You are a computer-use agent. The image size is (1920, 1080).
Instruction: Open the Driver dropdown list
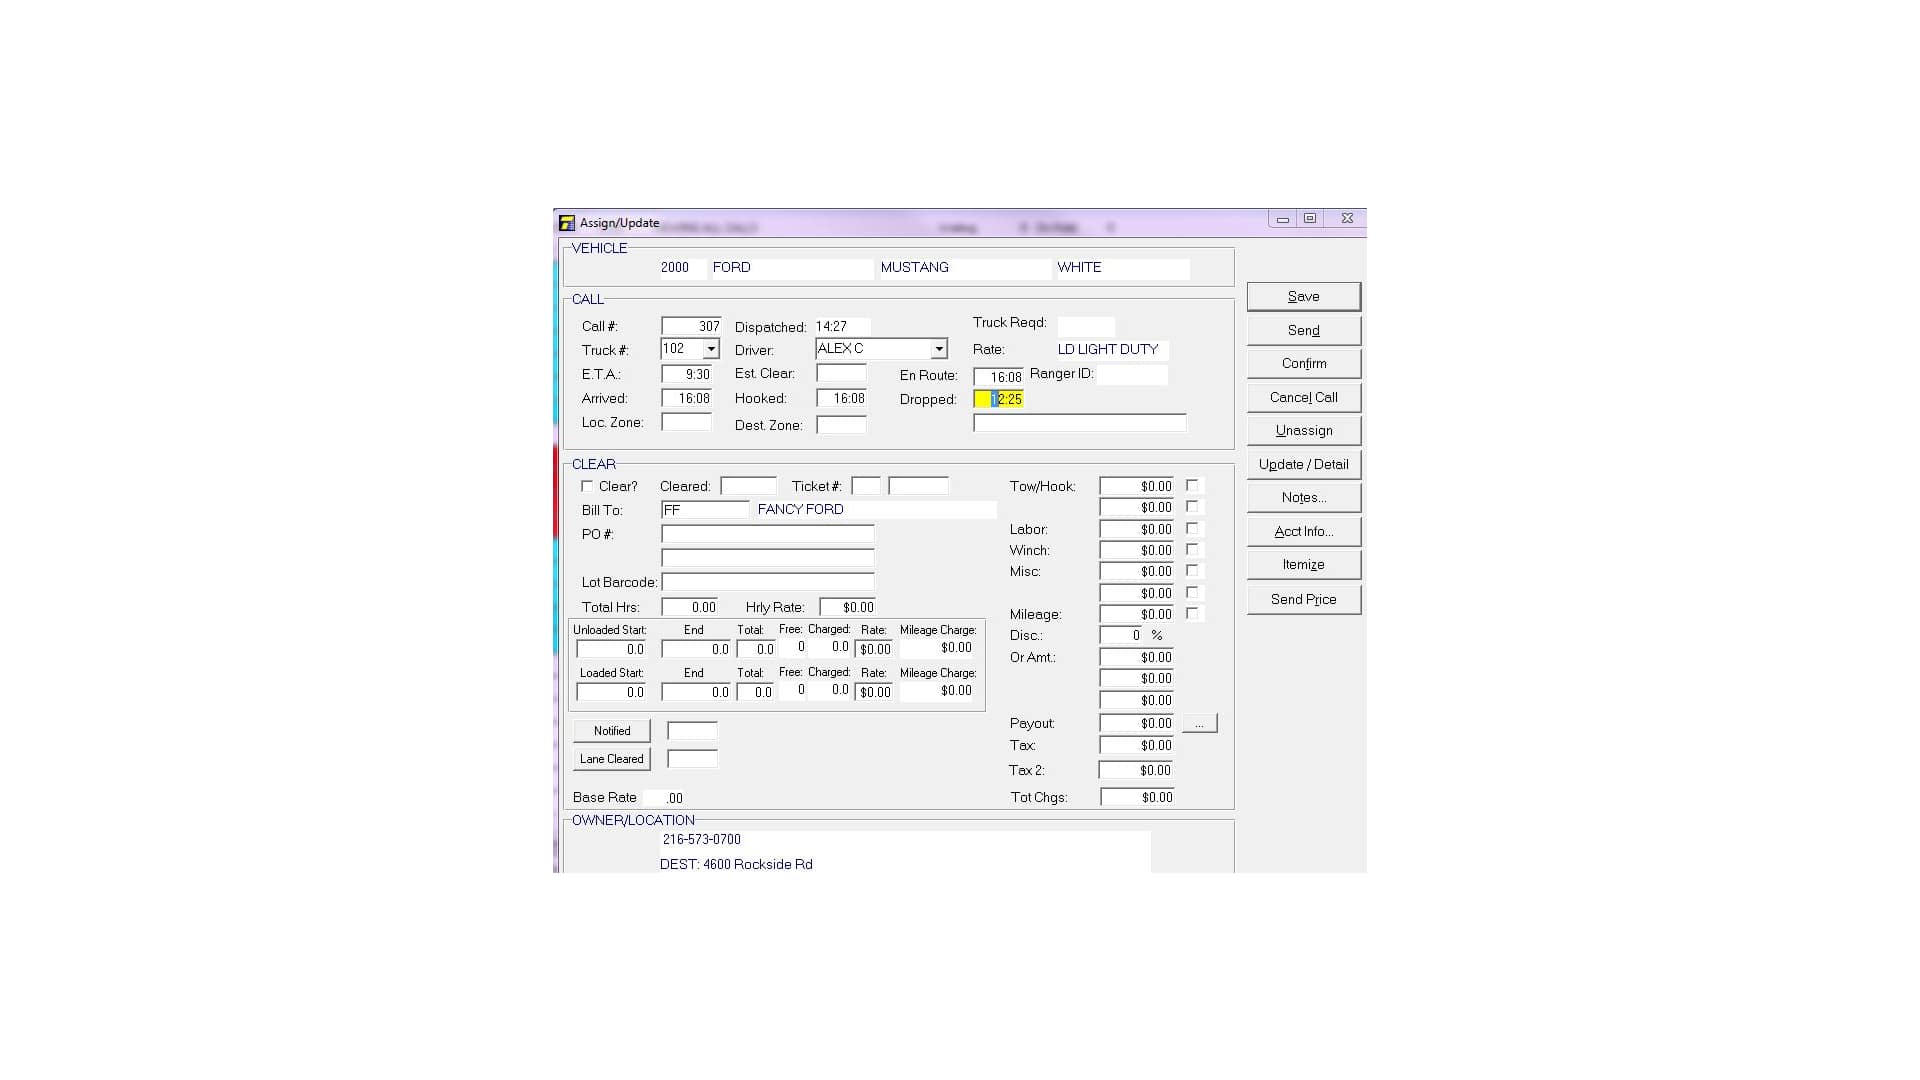[x=939, y=349]
